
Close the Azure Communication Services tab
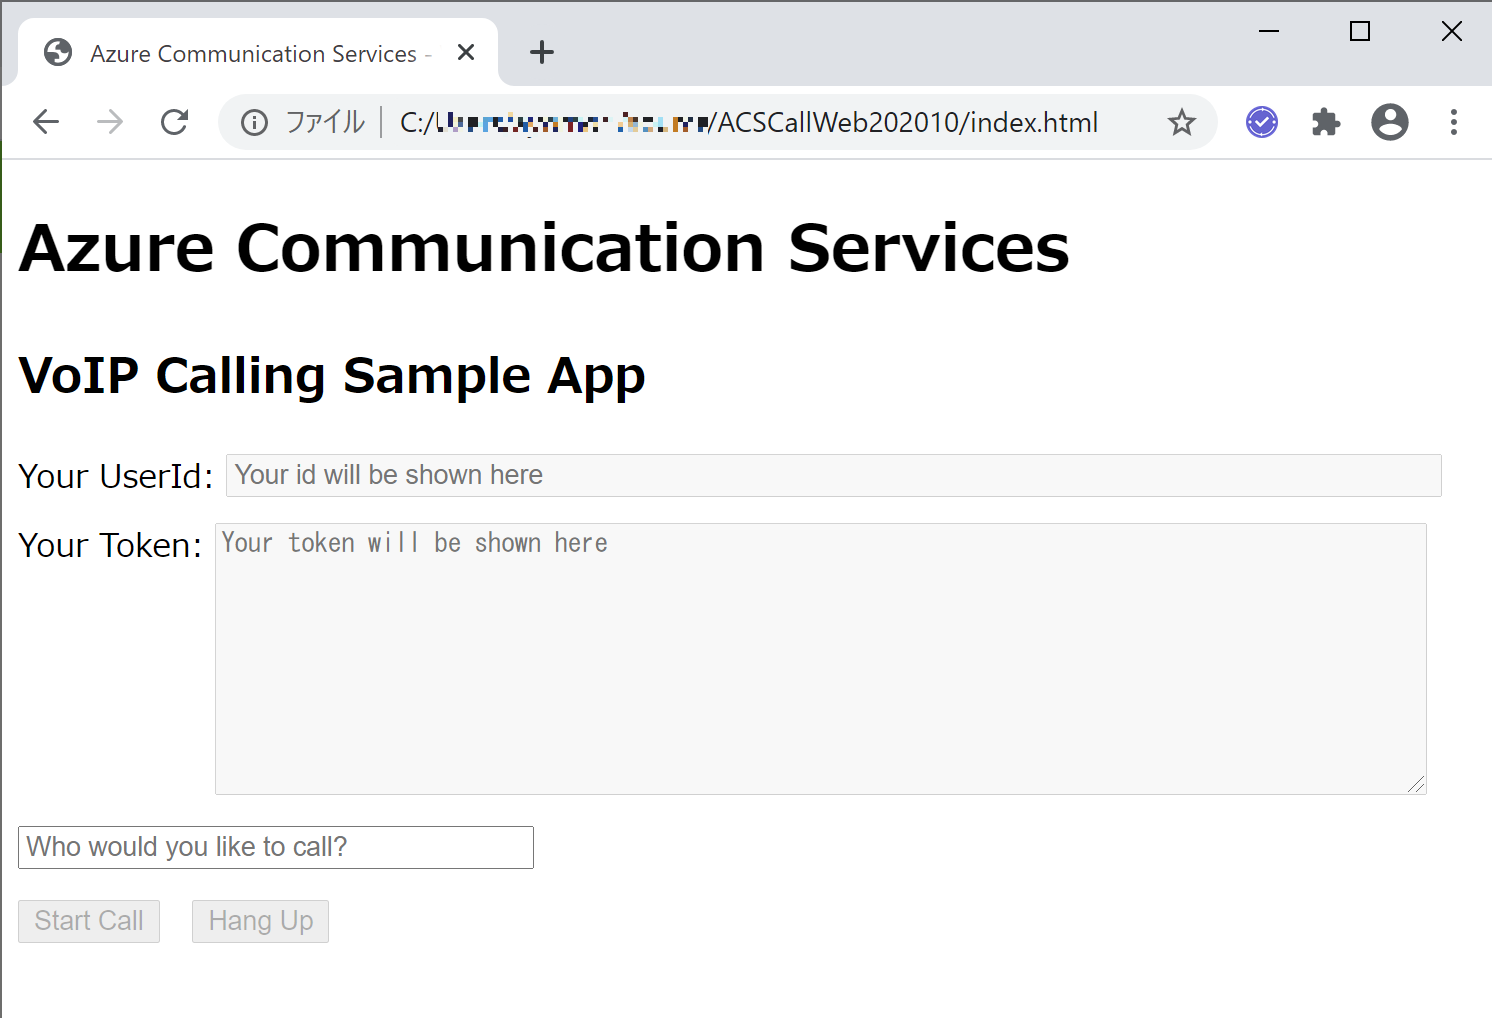(466, 52)
